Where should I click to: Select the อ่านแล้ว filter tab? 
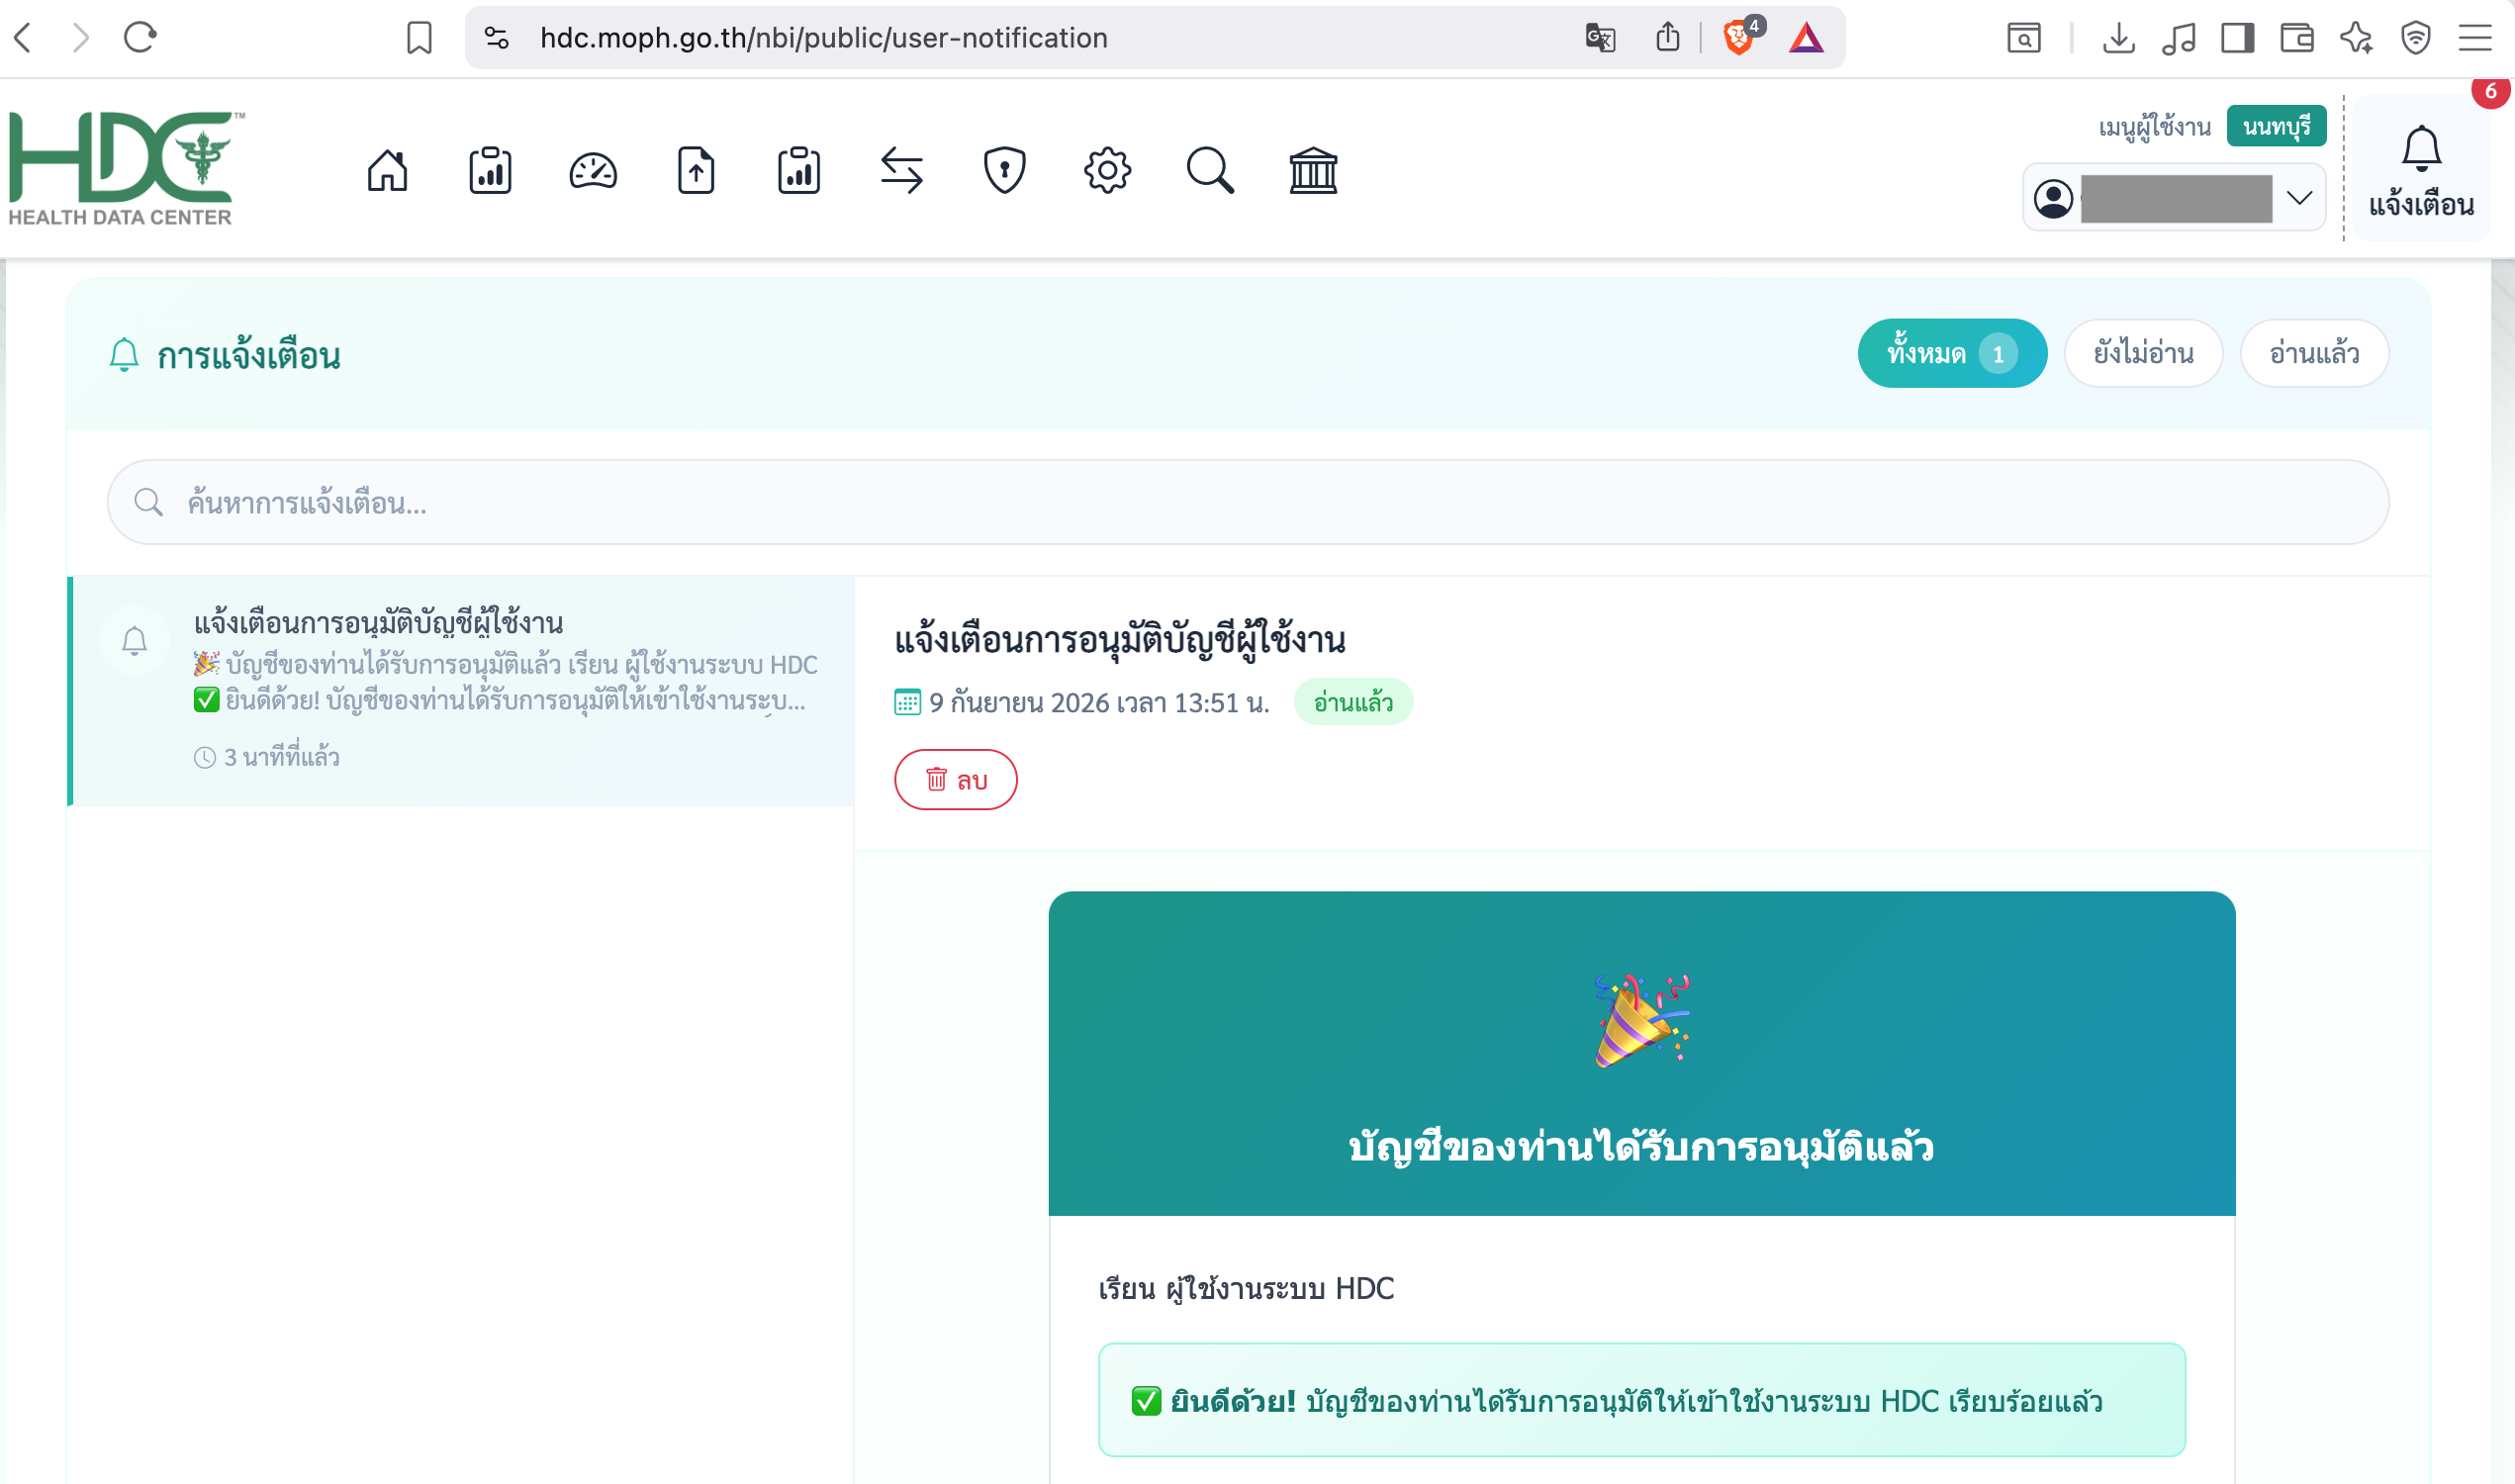pyautogui.click(x=2314, y=353)
